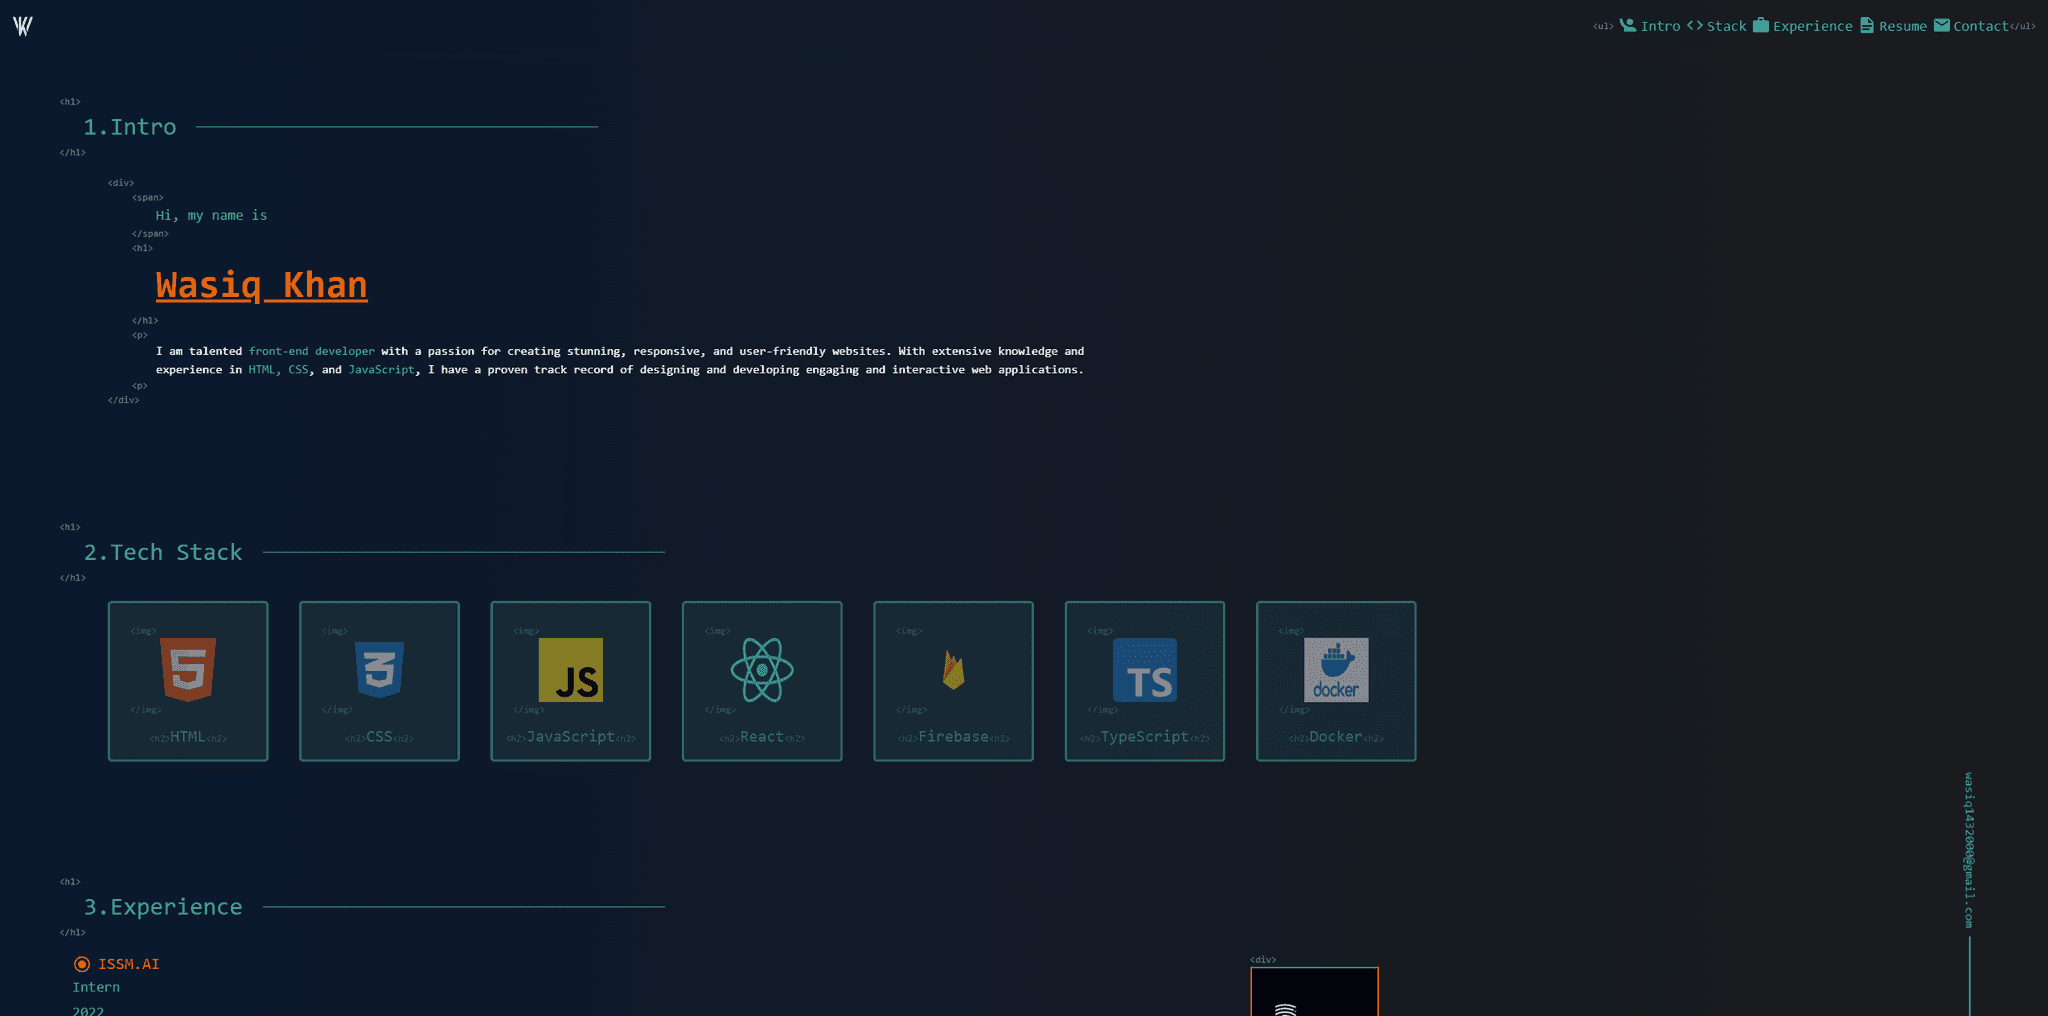2048x1016 pixels.
Task: Click the Wasiq Khan name link
Action: 261,285
